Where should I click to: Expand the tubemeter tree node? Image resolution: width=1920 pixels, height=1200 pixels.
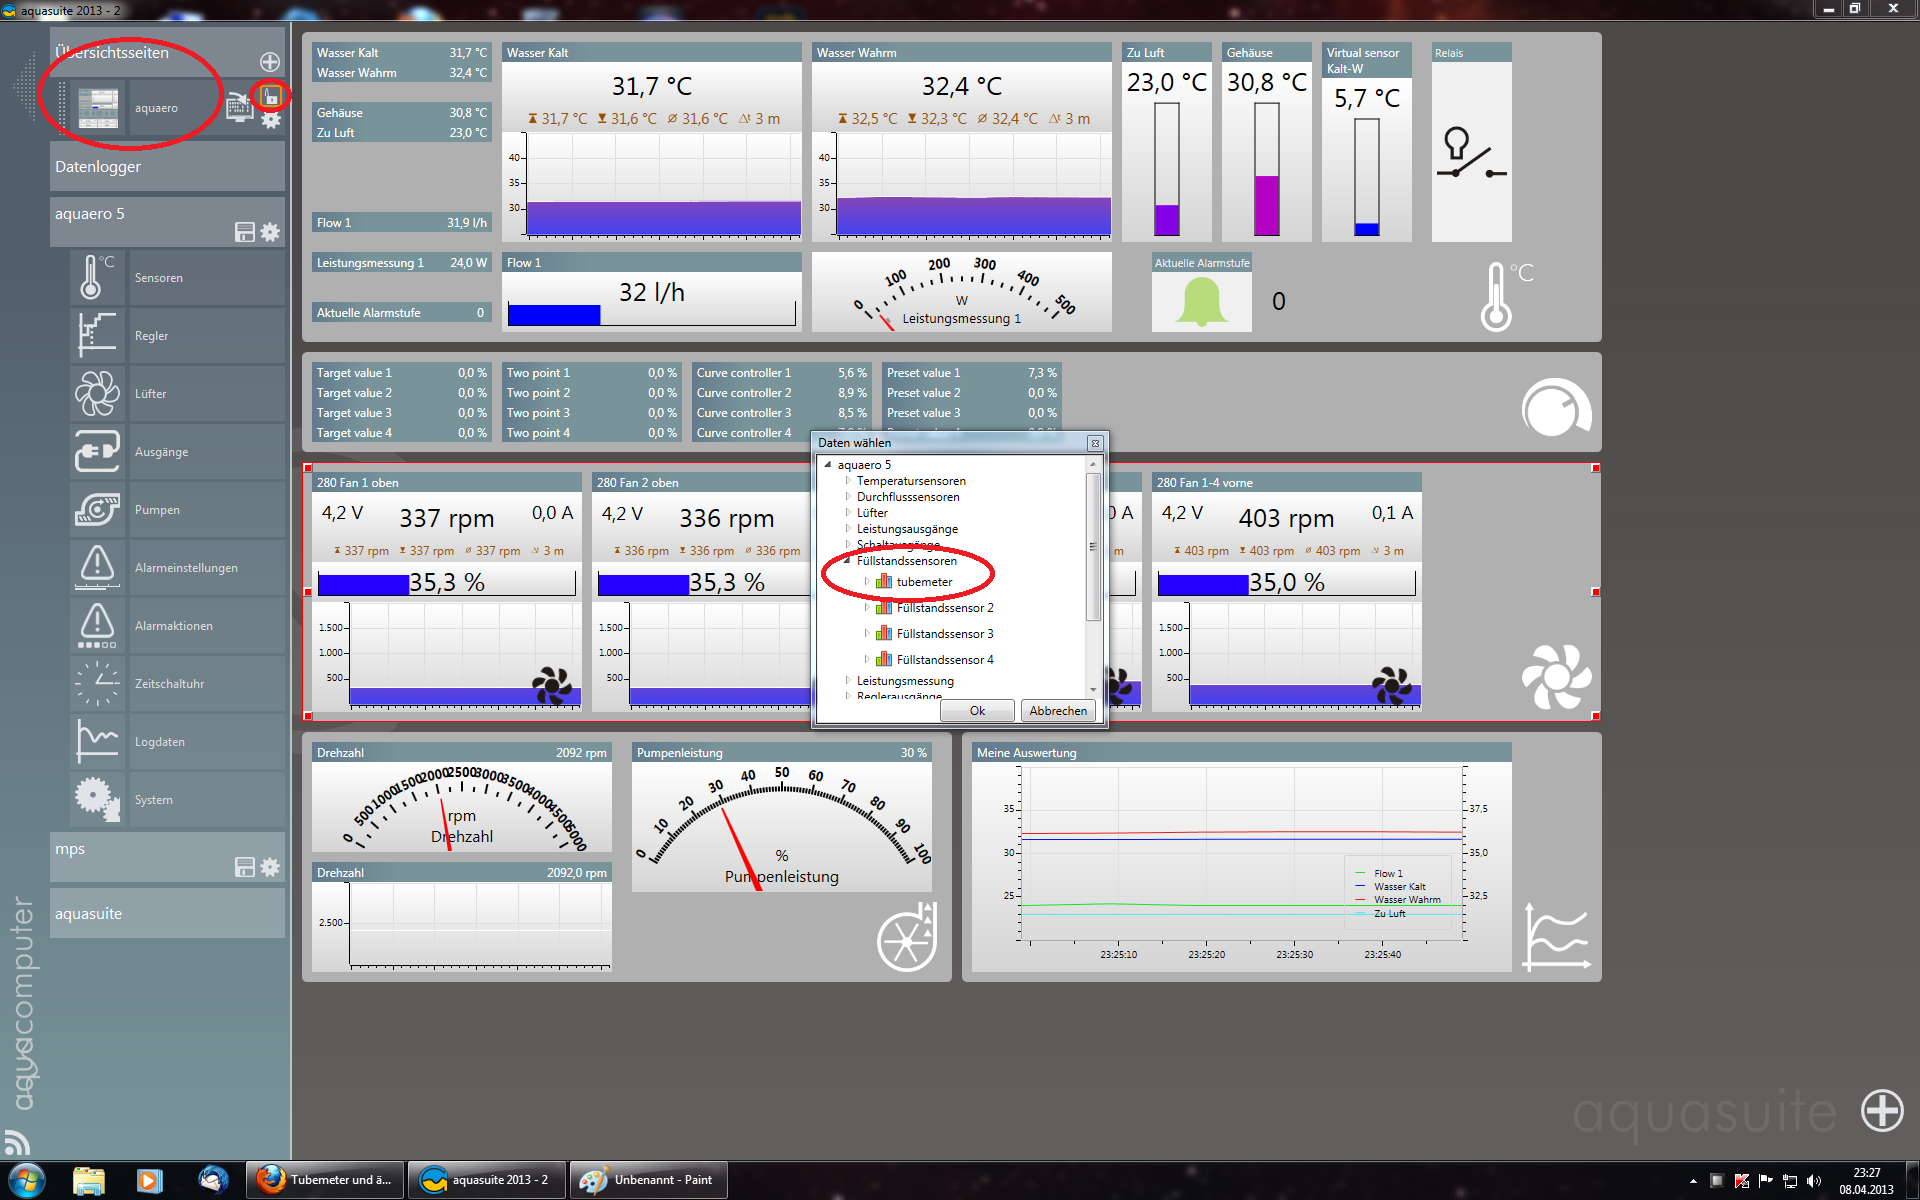(x=867, y=582)
